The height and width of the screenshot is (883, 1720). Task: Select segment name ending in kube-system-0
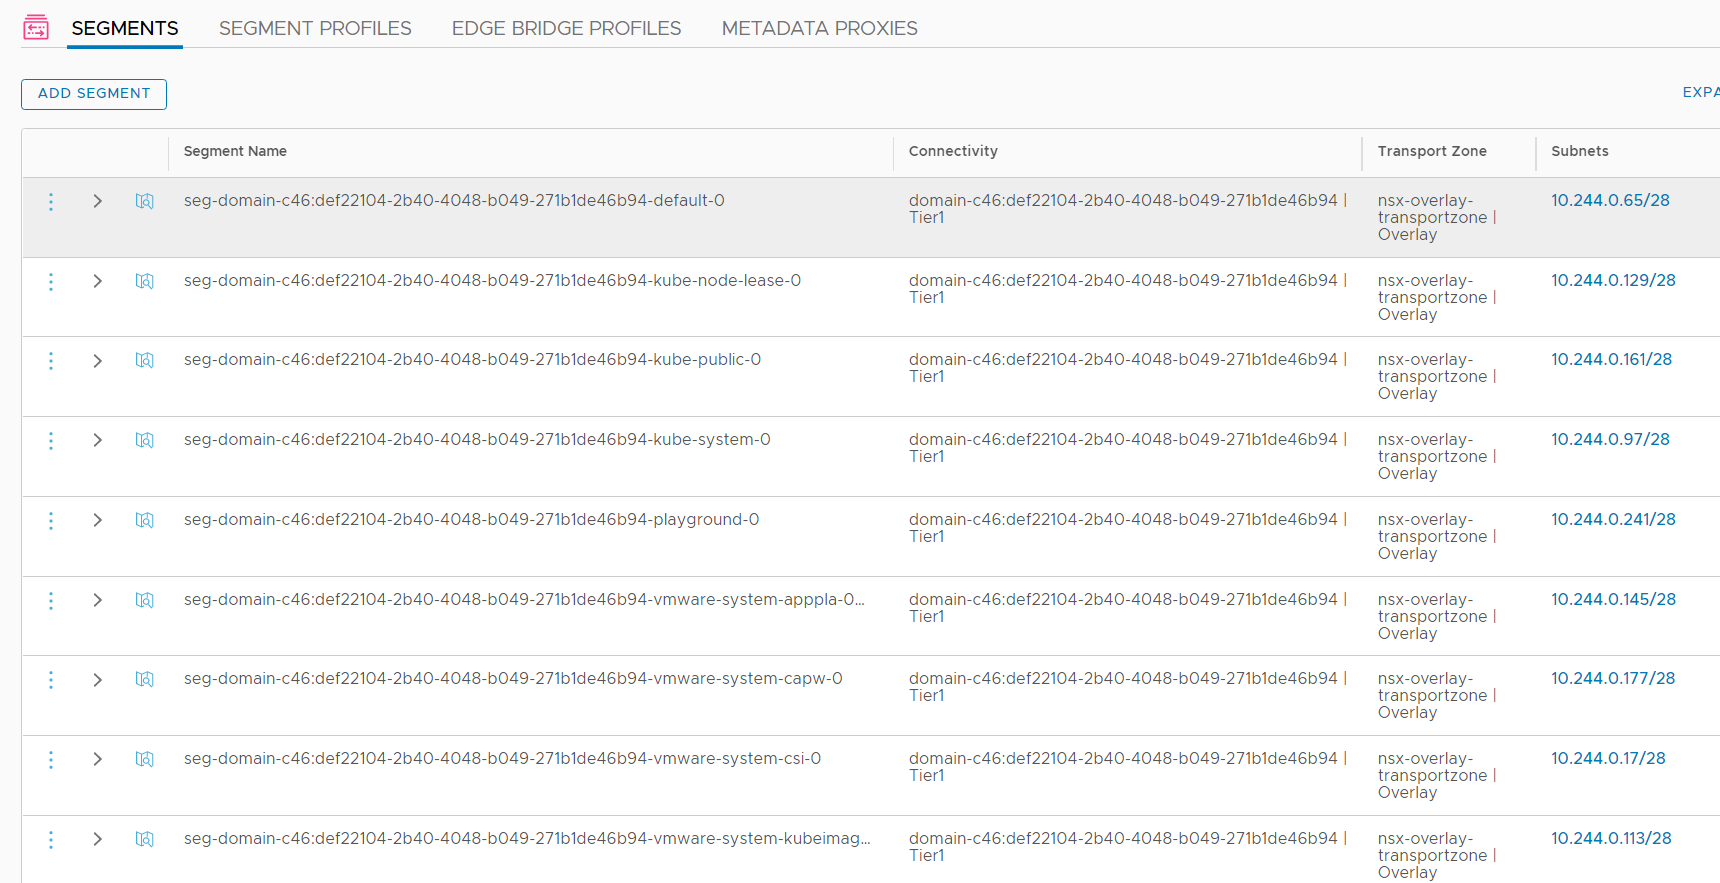477,439
